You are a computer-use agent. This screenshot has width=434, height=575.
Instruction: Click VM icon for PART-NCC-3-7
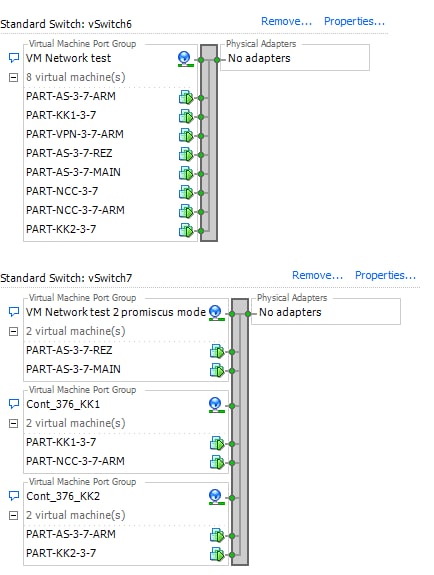point(186,193)
